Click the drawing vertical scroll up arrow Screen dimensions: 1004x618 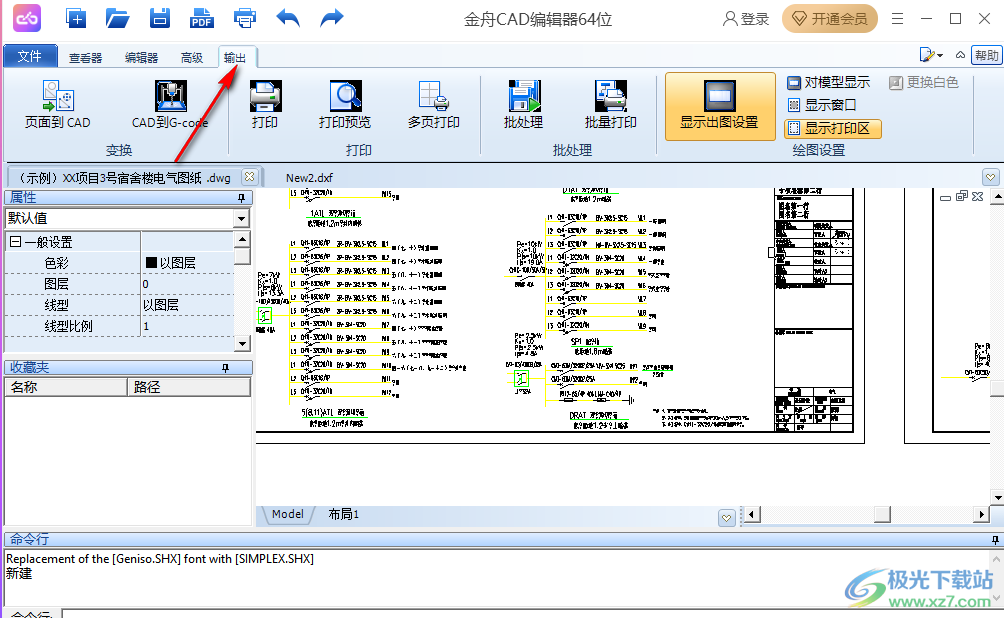pos(998,196)
